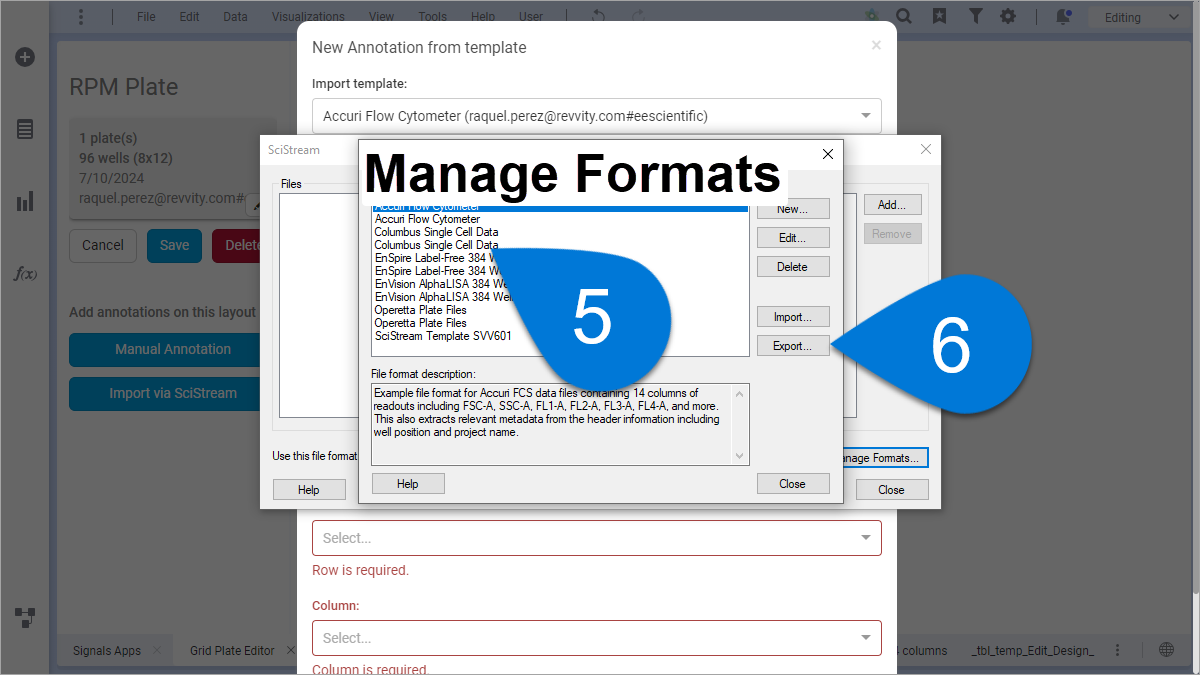Click the green status icon in top bar

(x=872, y=17)
